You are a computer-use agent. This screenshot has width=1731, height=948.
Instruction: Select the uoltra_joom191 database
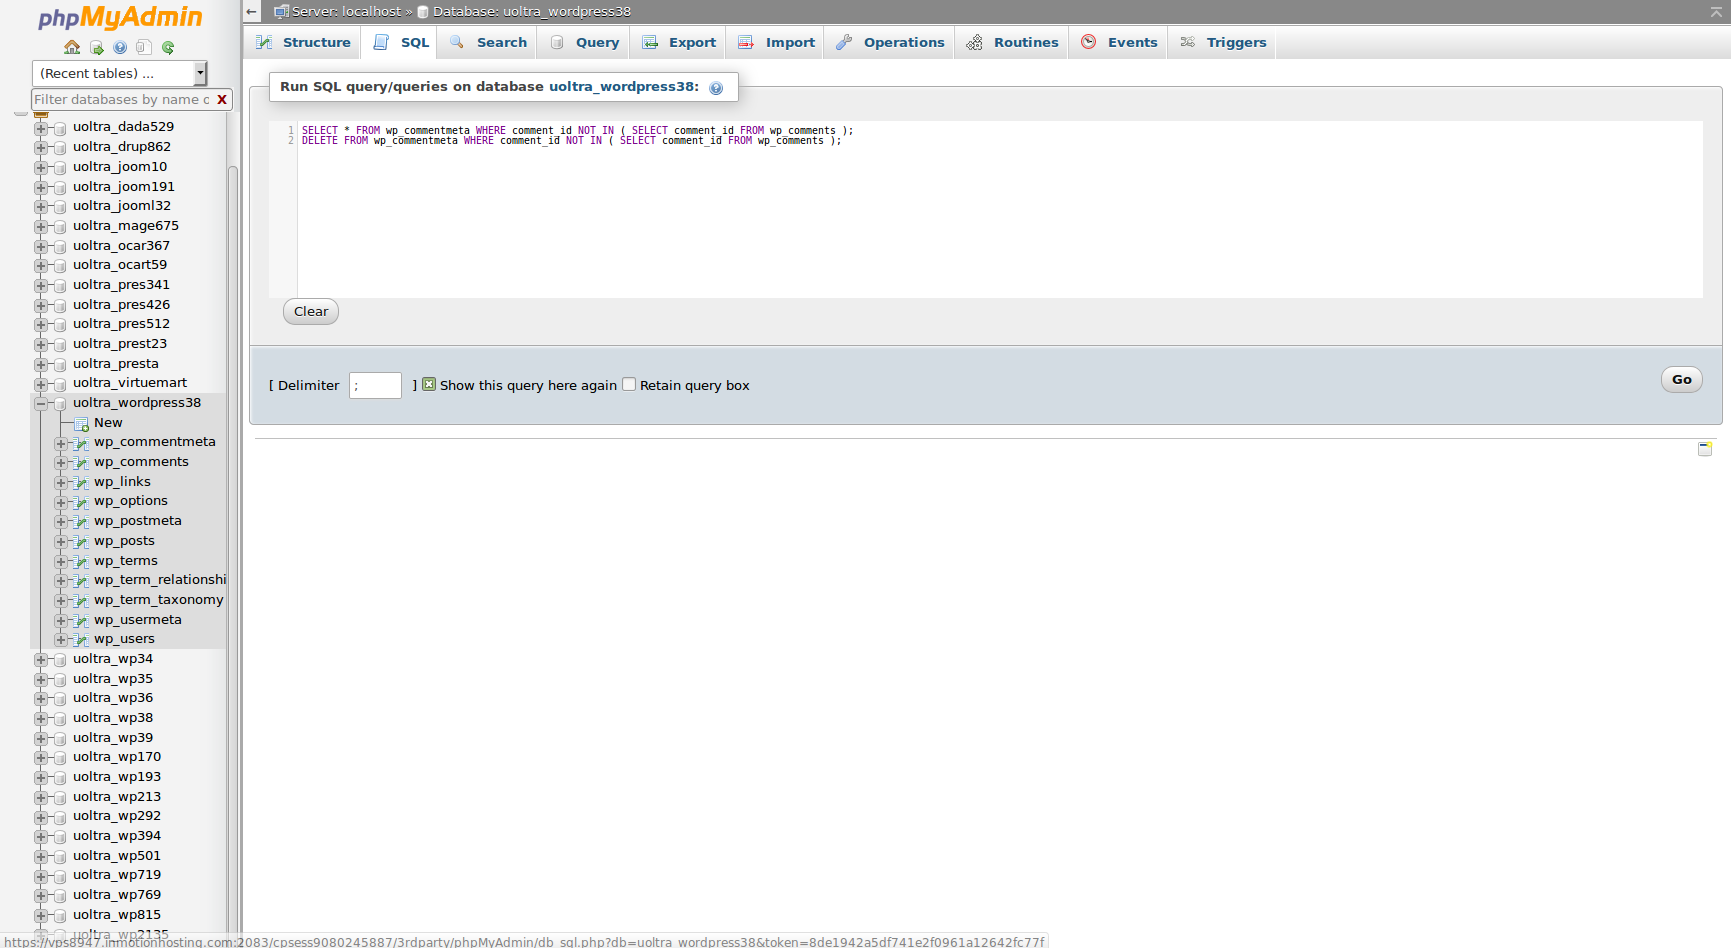coord(124,187)
